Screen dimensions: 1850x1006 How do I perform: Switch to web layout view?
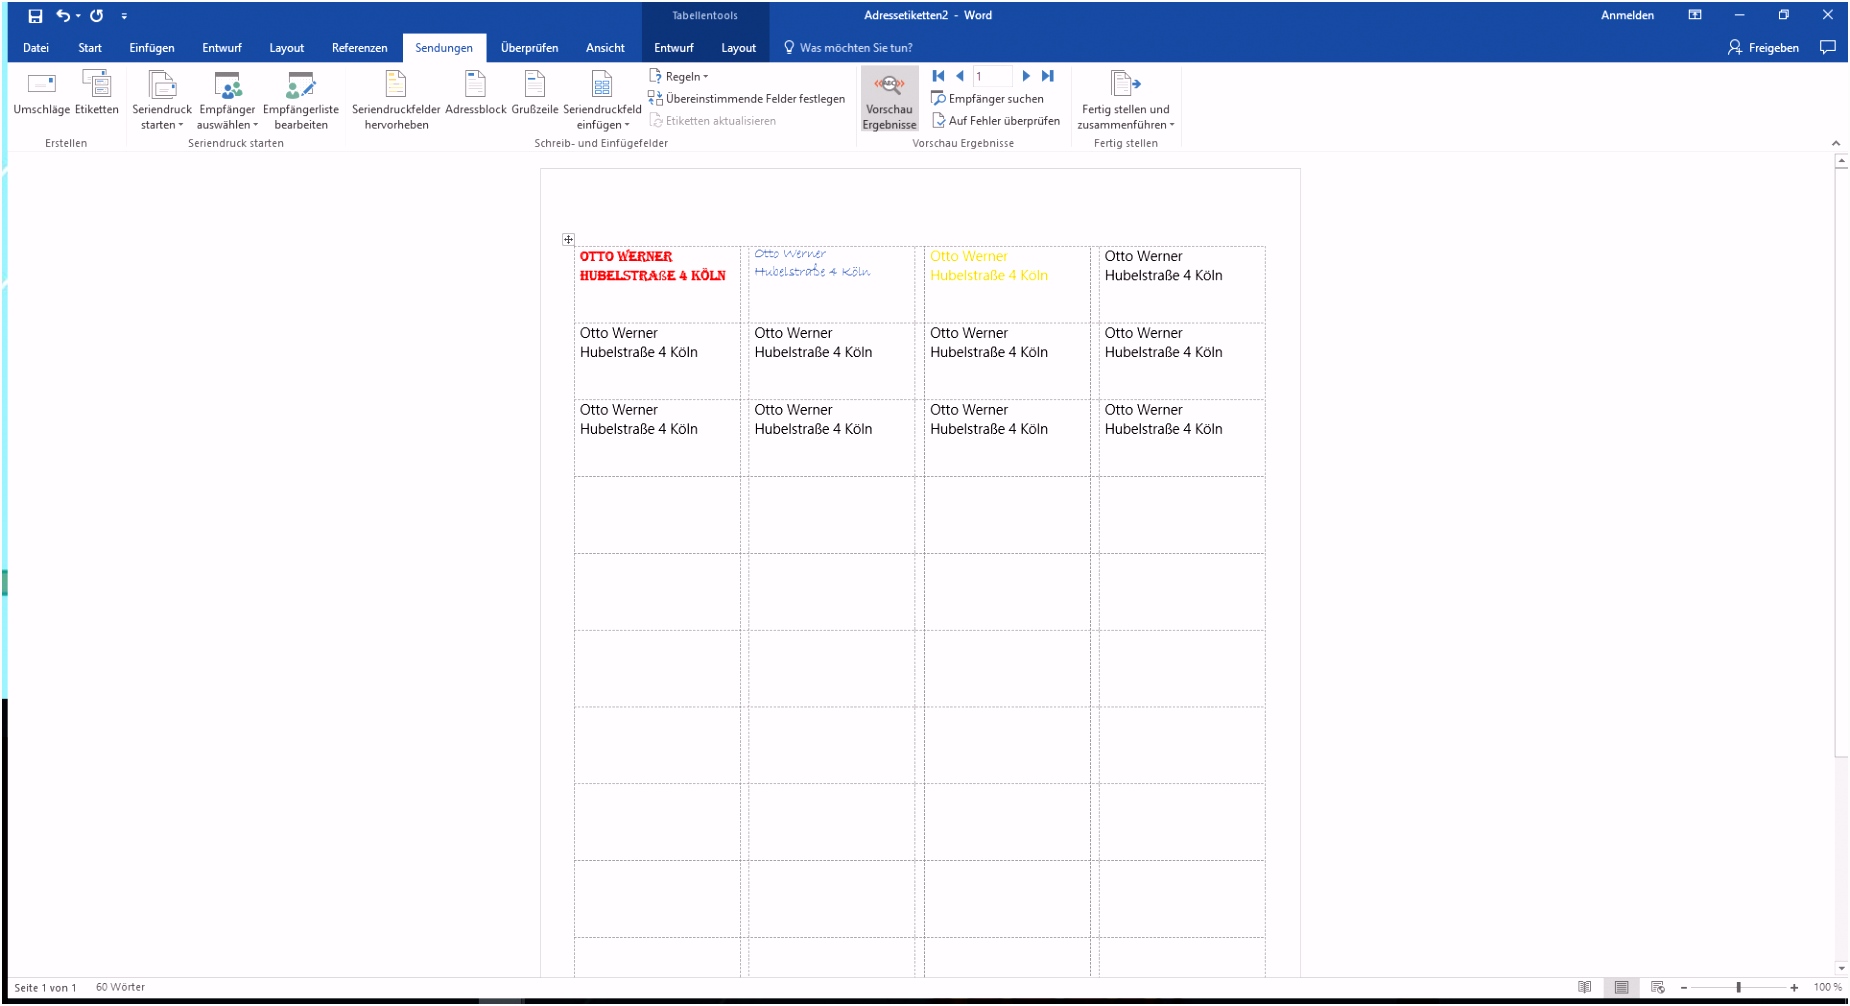coord(1658,988)
